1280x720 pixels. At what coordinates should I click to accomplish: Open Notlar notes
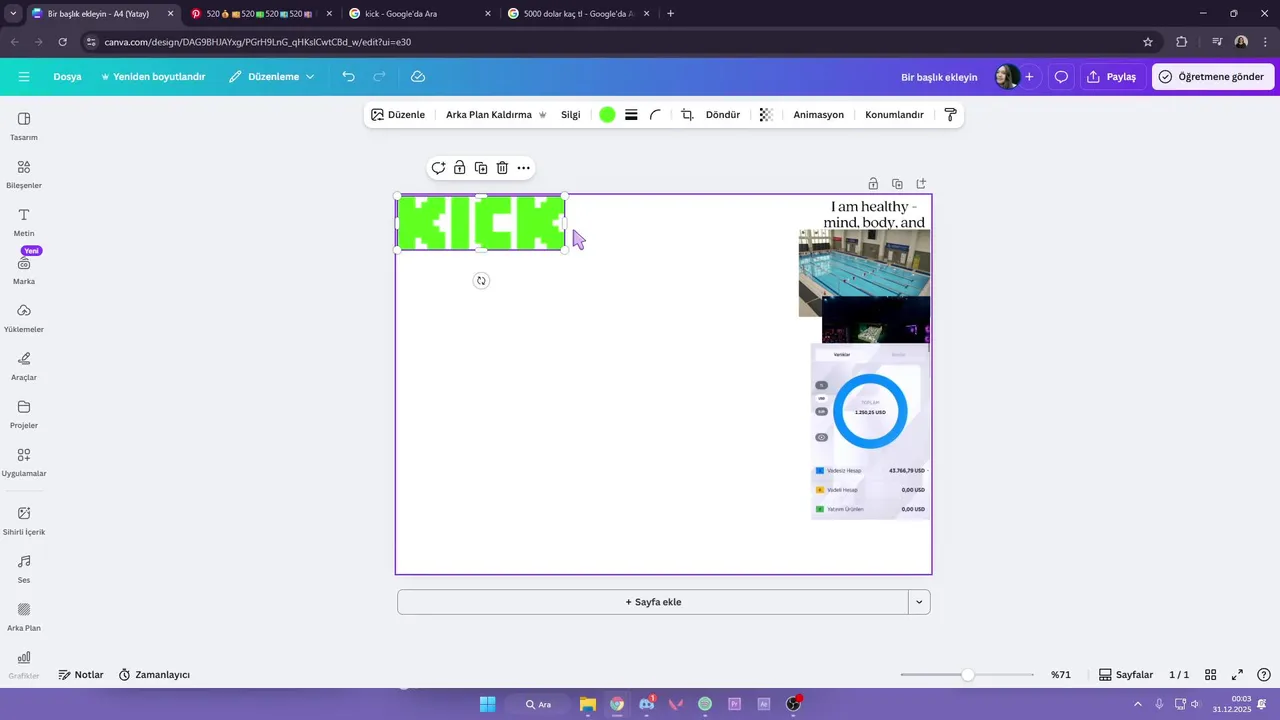click(80, 675)
